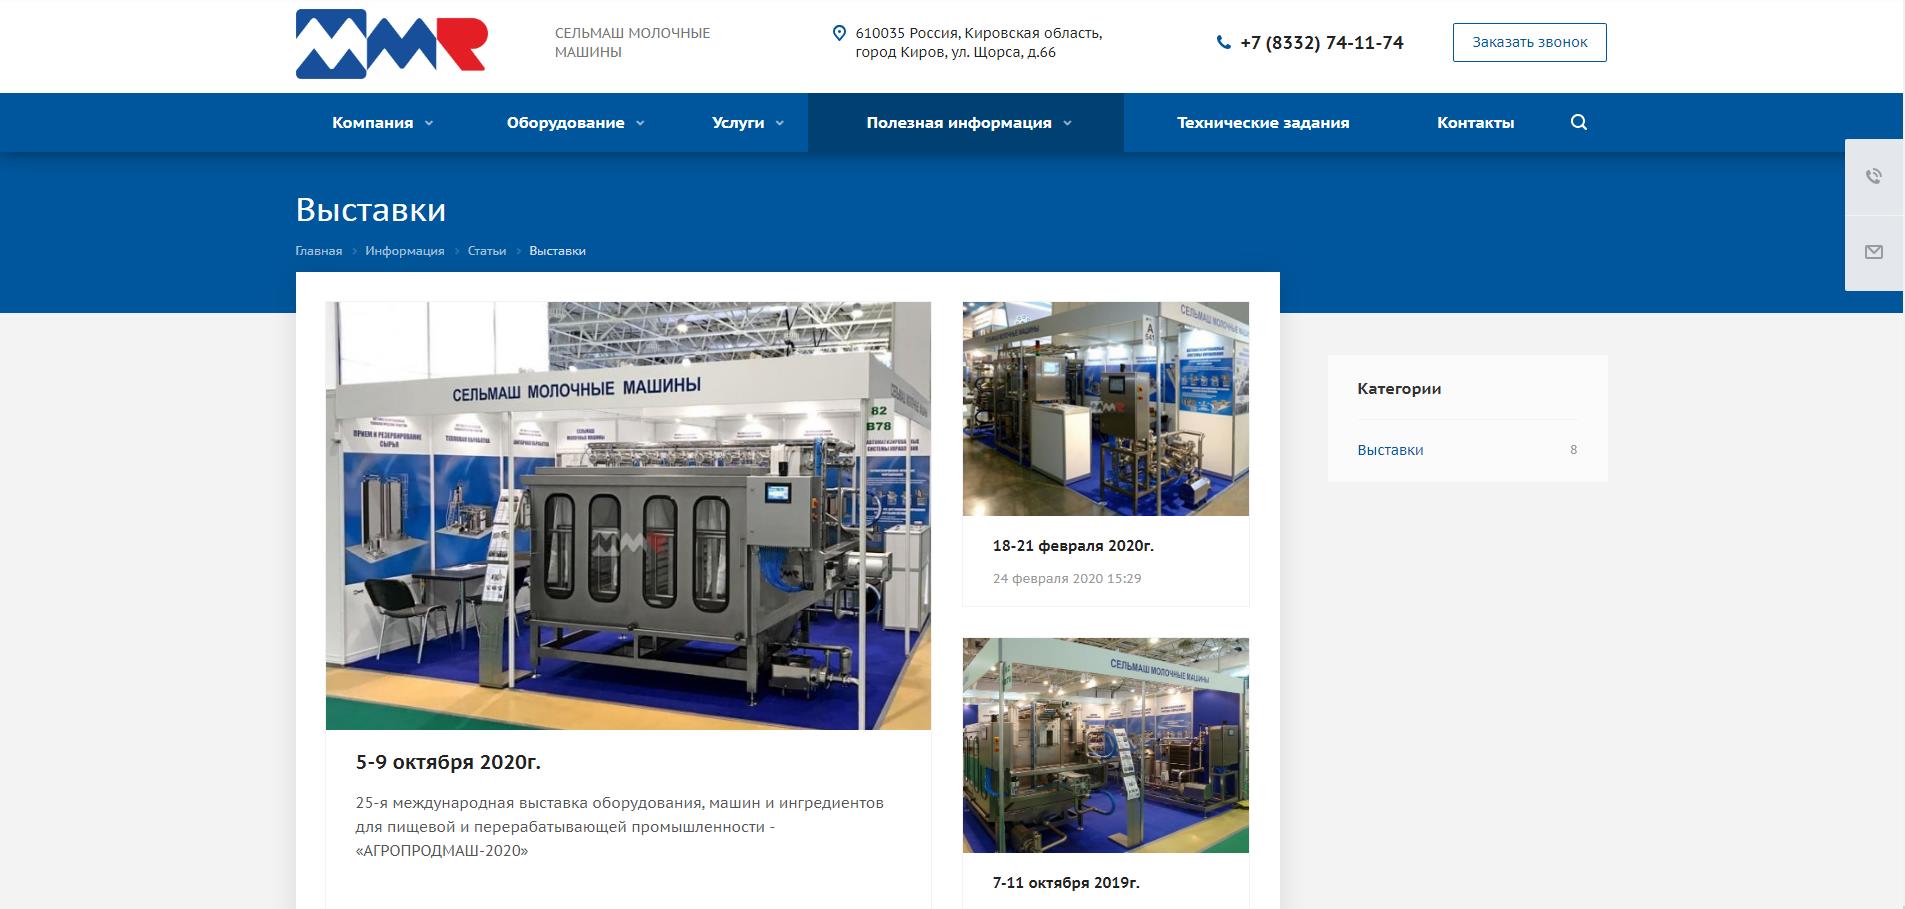Click the date 24 февраля 2020 15:29
Screen dimensions: 1905x909
[x=1067, y=578]
